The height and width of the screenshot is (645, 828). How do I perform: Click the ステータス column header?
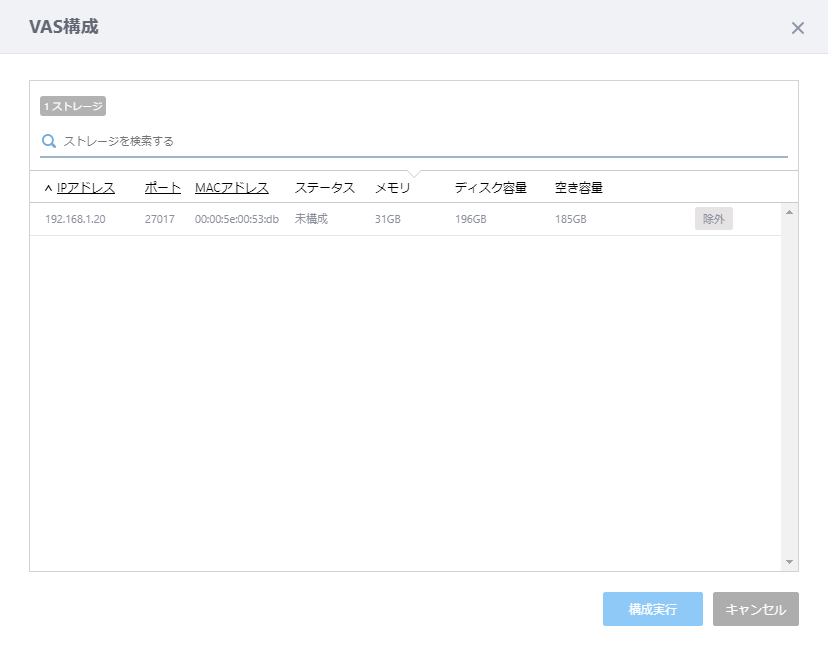click(x=324, y=188)
